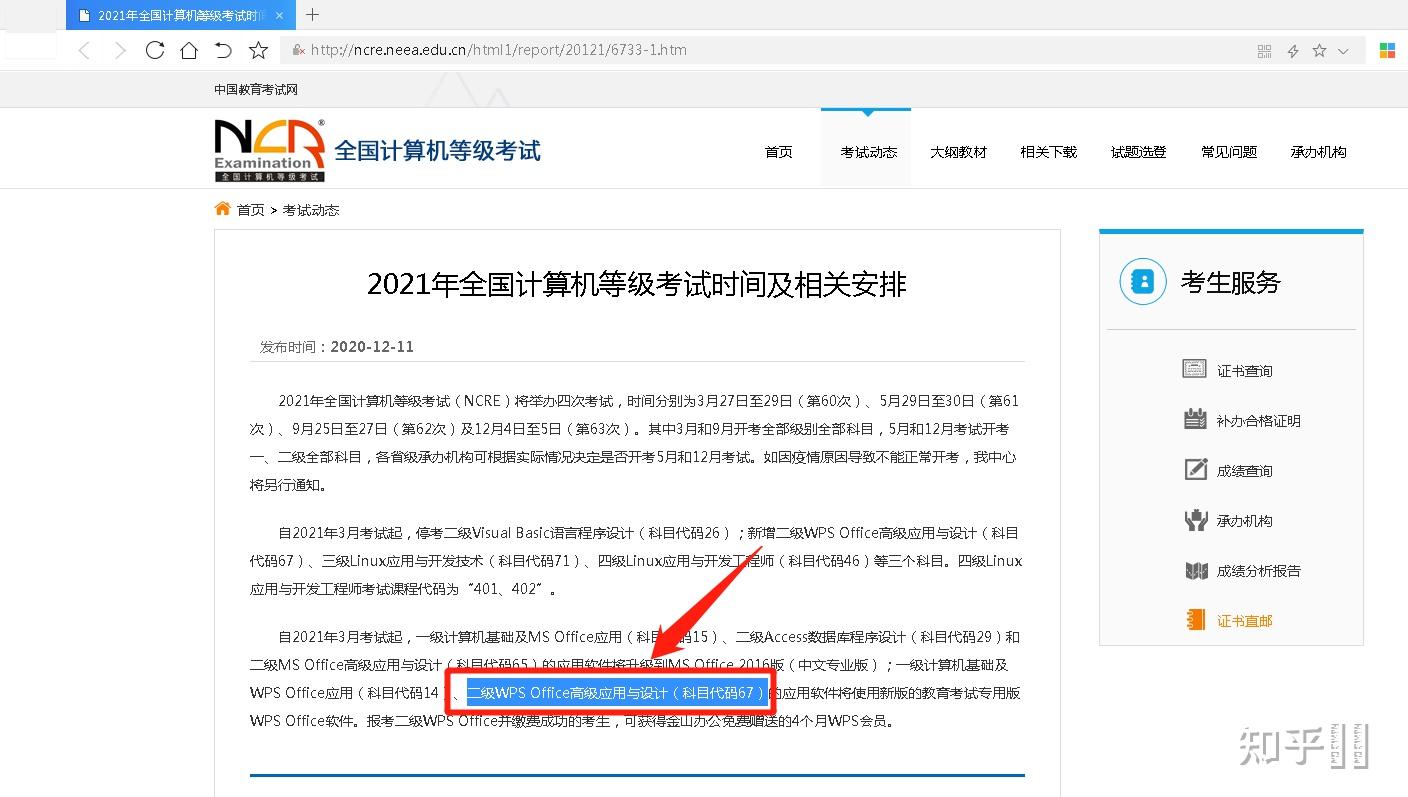The height and width of the screenshot is (797, 1408).
Task: Open the 成绩查询 link
Action: (x=1245, y=471)
